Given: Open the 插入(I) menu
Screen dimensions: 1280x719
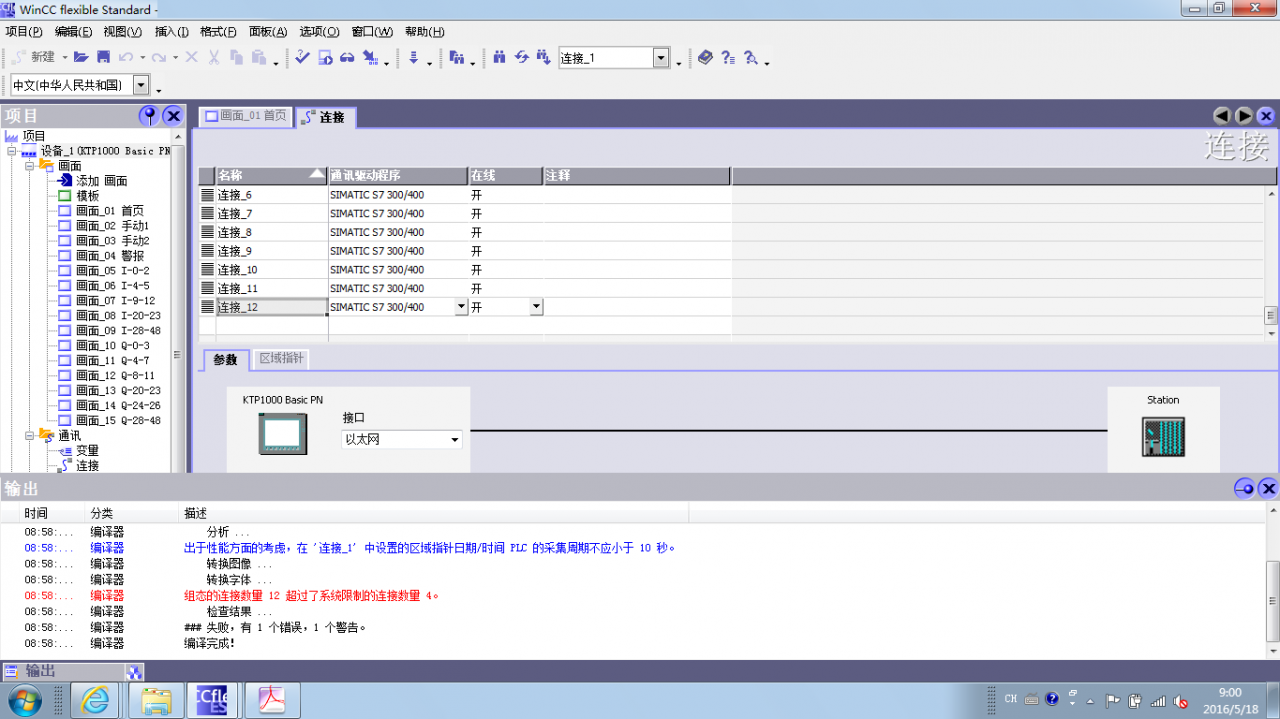Looking at the screenshot, I should (x=172, y=32).
